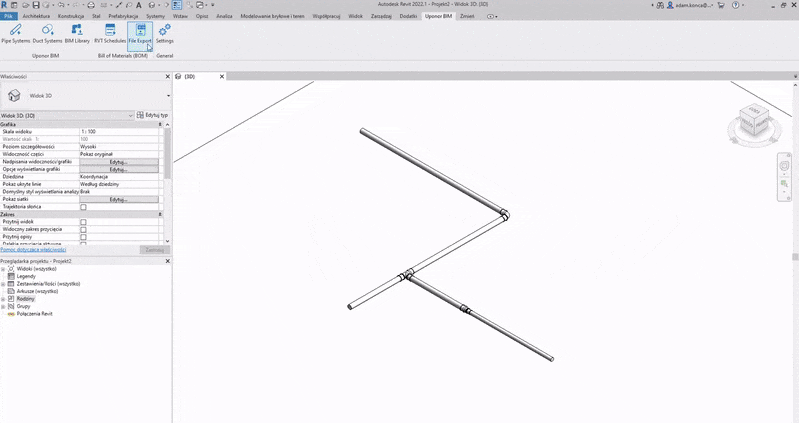Open the shopping cart icon in title bar
This screenshot has height=423, width=799.
point(721,5)
